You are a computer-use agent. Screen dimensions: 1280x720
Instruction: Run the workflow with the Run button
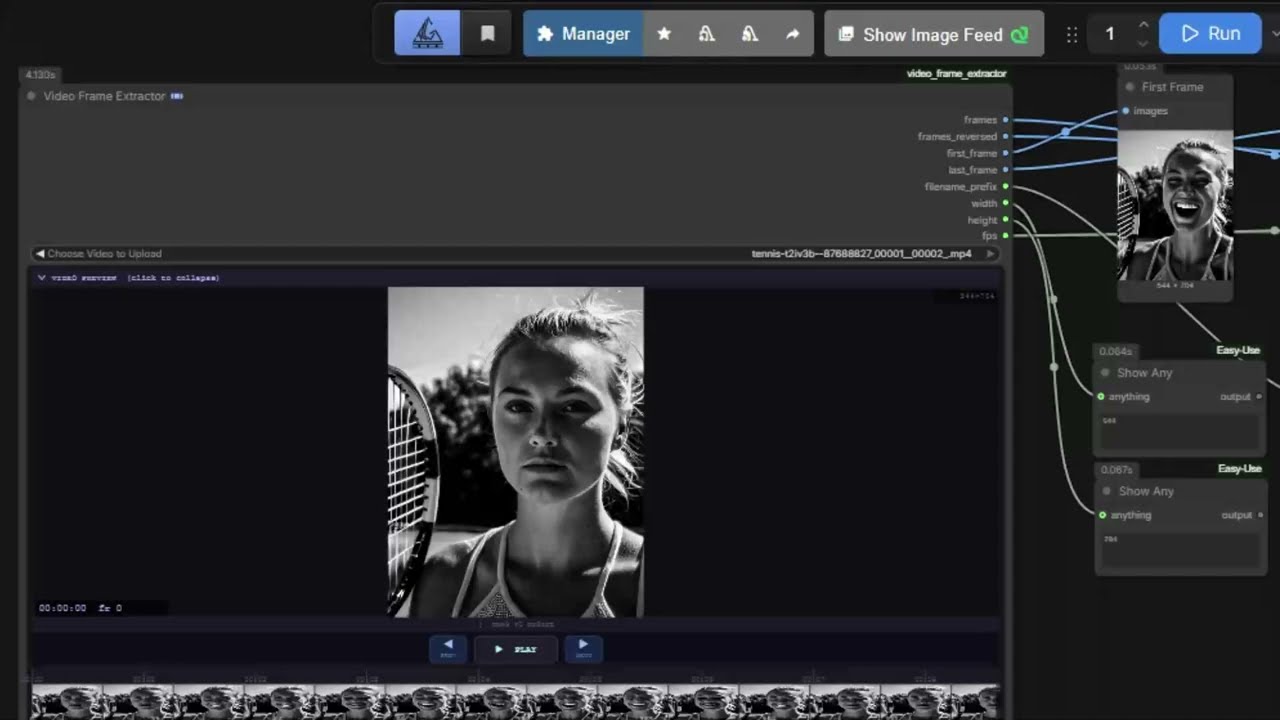point(1210,33)
